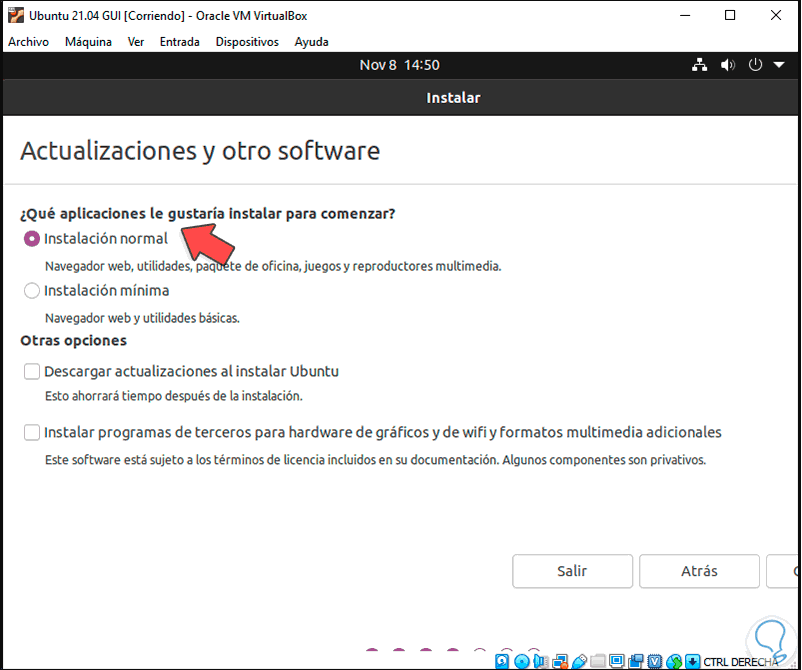Viewport: 802px width, 670px height.
Task: Click the Esto ahorrará tiempo description text
Action: coord(173,396)
